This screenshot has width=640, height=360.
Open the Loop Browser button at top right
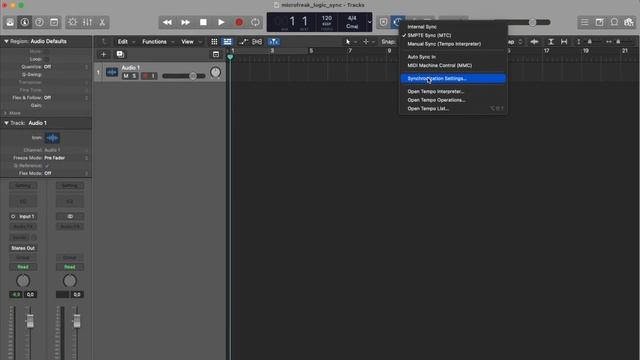[x=614, y=22]
